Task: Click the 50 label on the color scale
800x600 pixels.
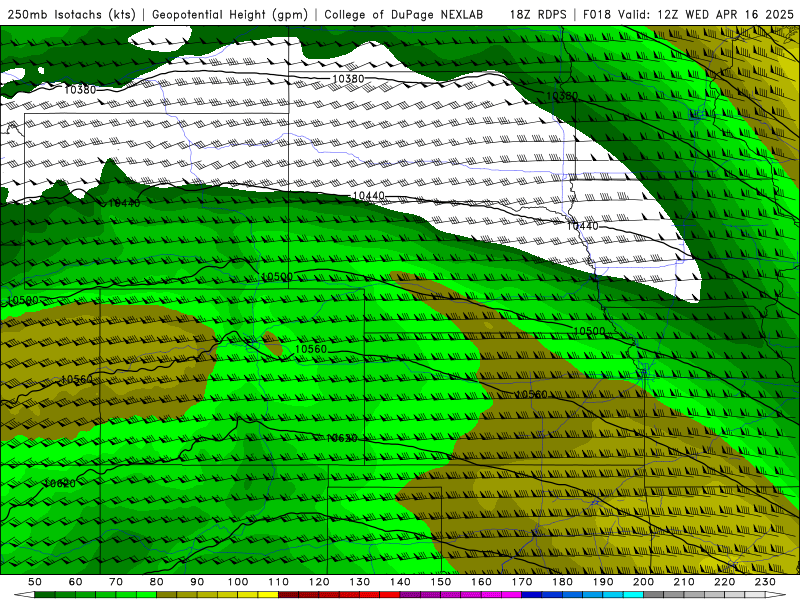Action: tap(35, 582)
